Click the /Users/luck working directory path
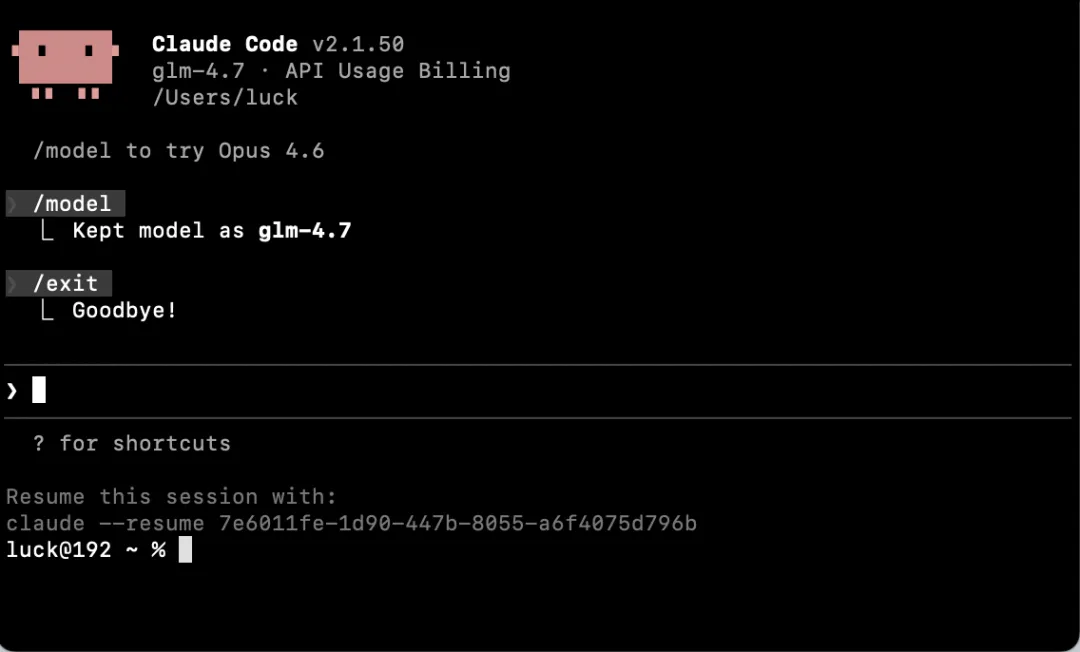The image size is (1080, 652). tap(225, 98)
